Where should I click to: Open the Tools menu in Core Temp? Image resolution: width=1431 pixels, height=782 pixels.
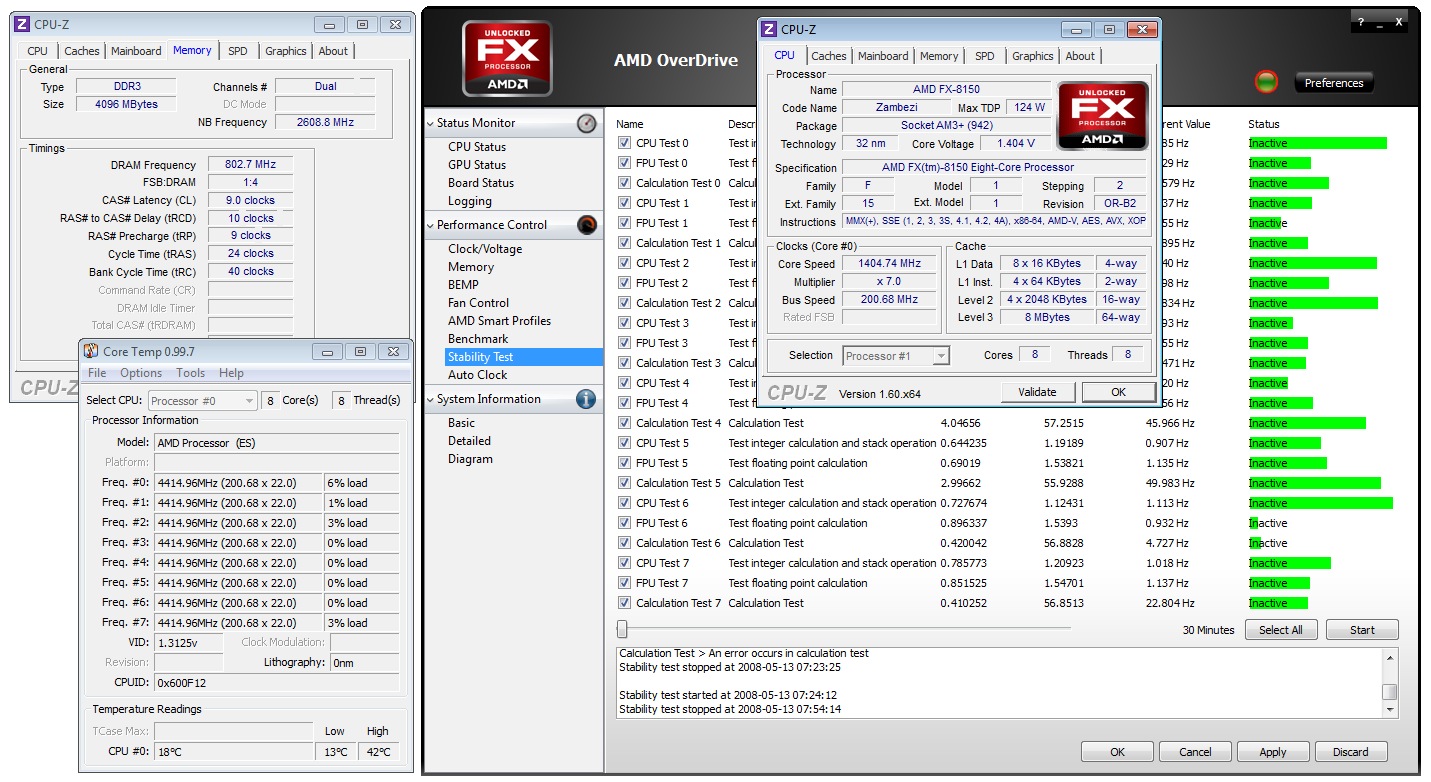point(190,373)
